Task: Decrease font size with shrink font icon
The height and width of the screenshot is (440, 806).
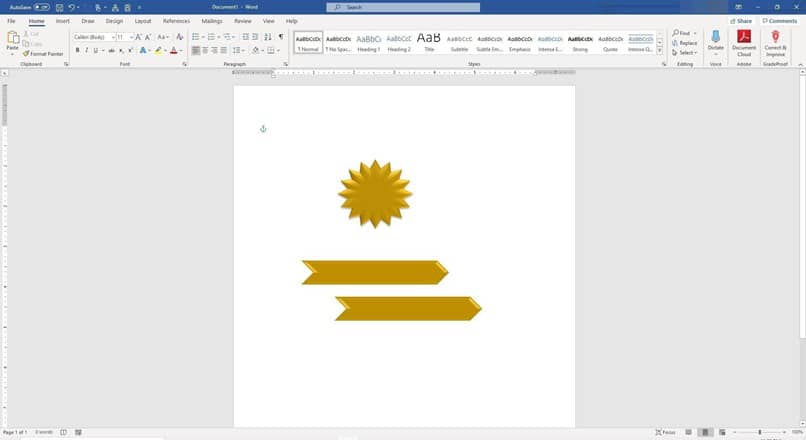Action: [x=148, y=37]
